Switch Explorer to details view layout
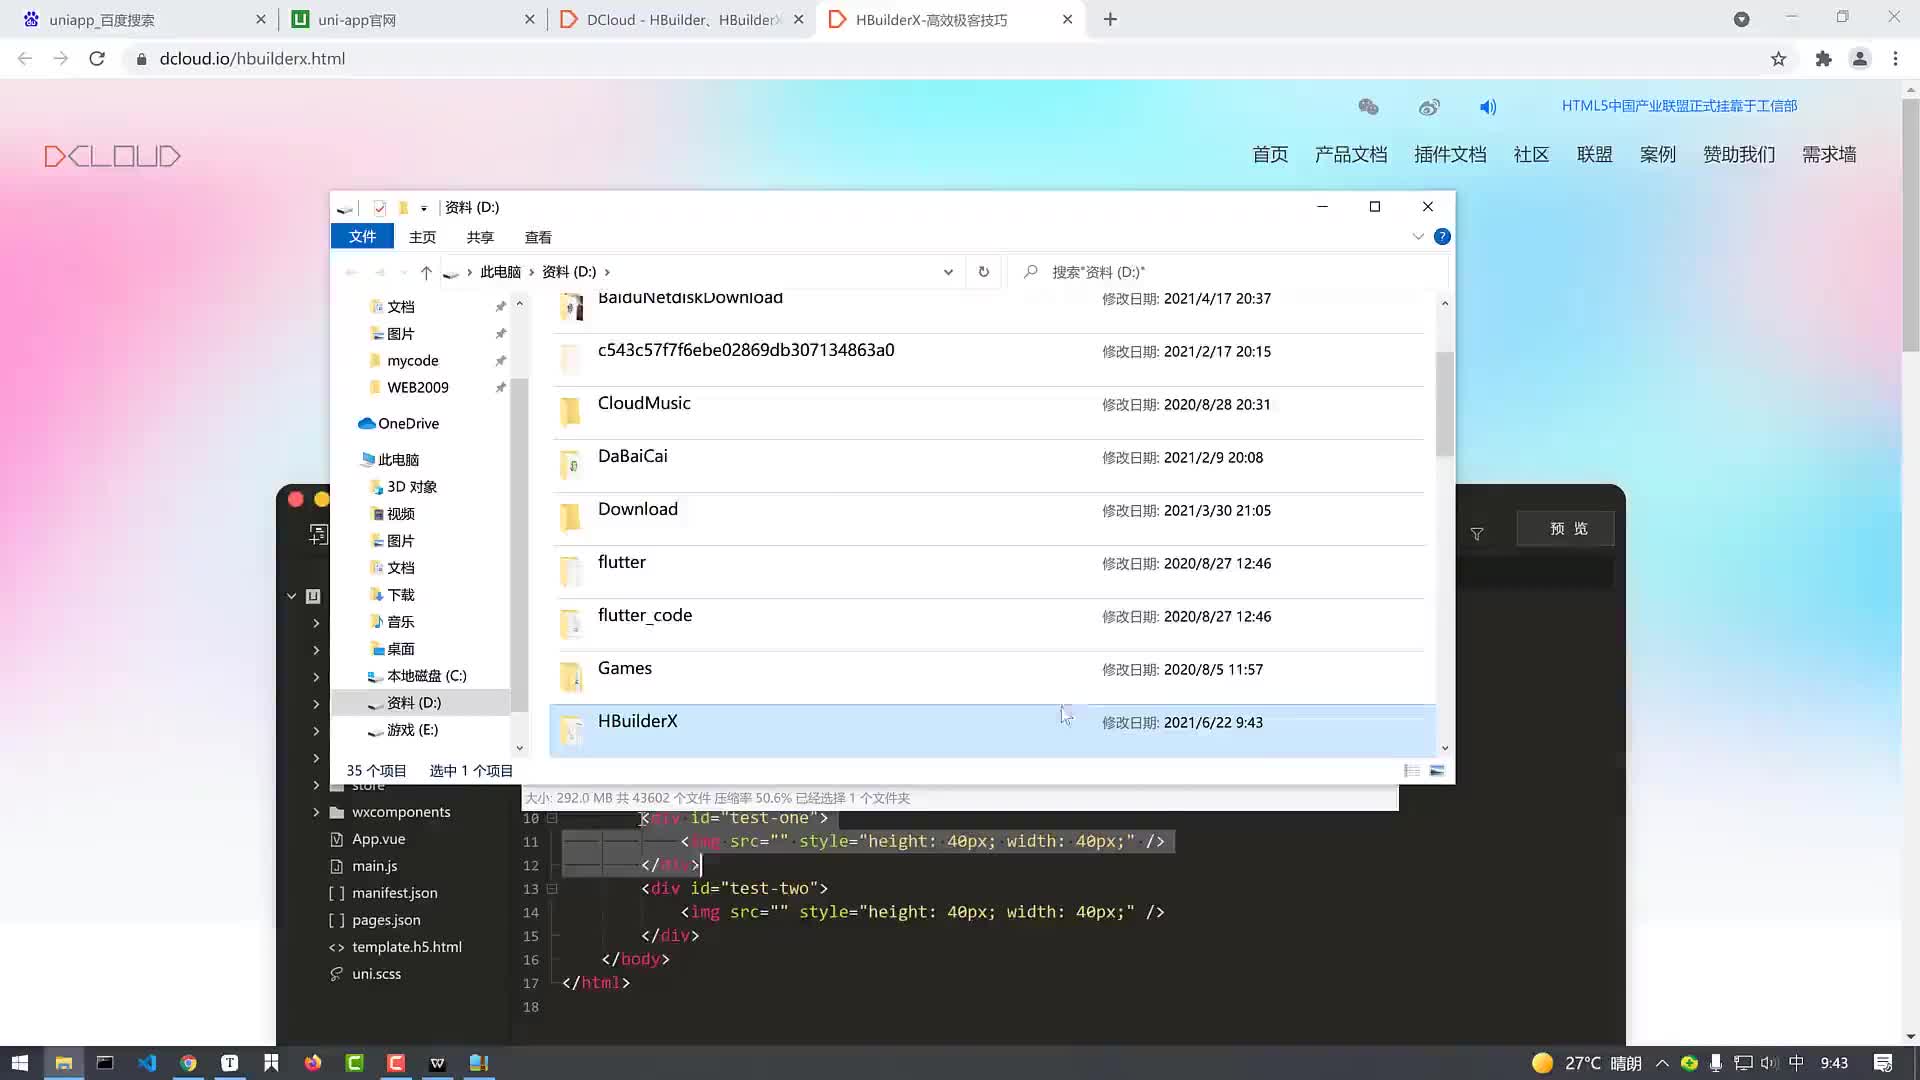 coord(1412,771)
